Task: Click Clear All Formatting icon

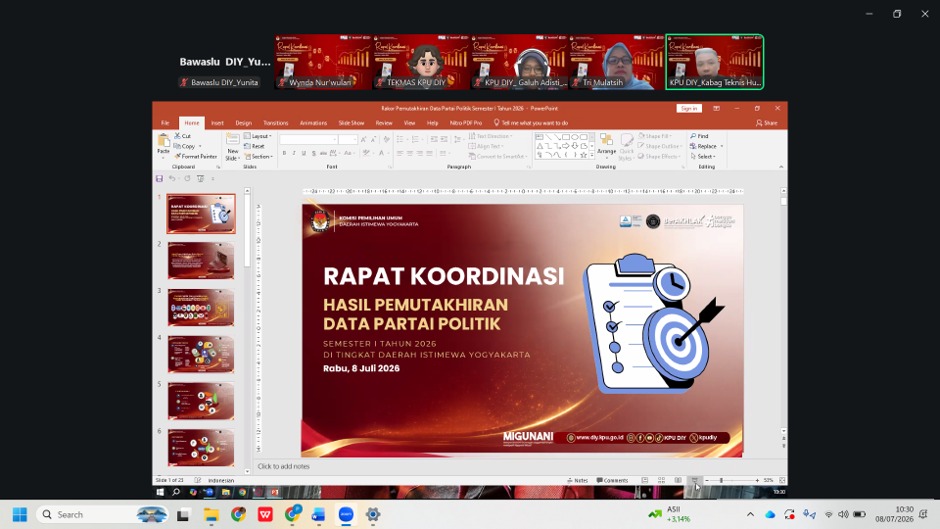Action: 385,139
